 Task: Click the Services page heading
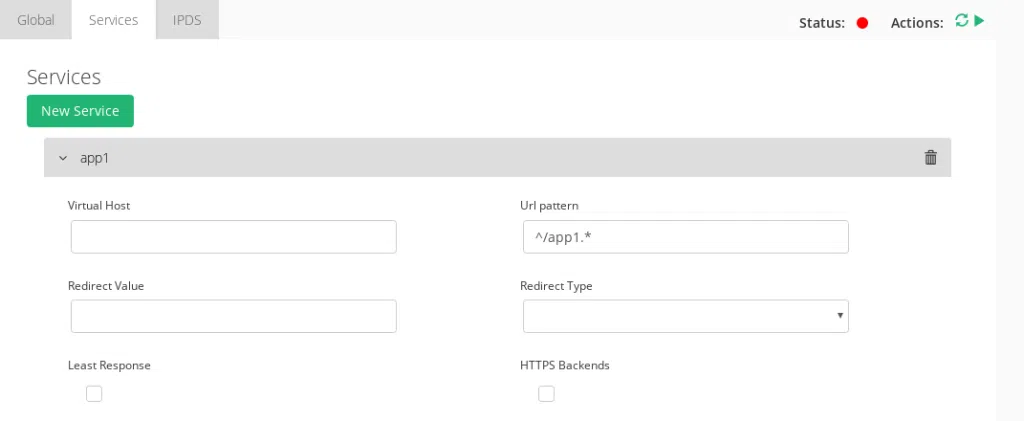coord(64,77)
